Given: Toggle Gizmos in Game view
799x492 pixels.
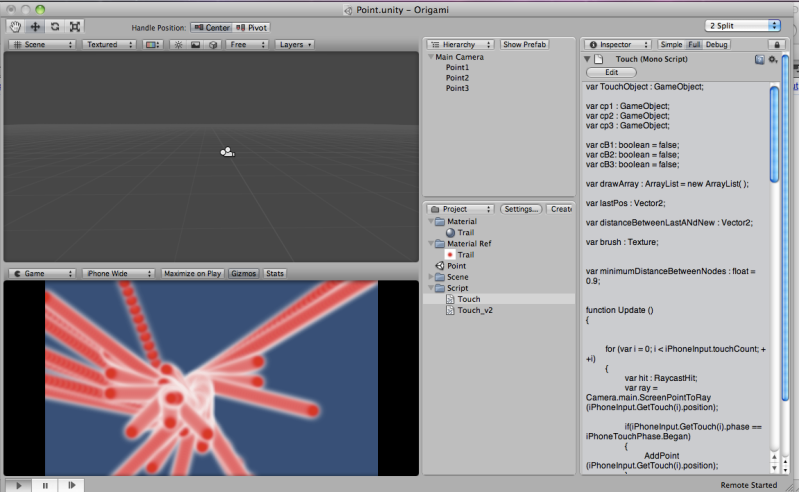Looking at the screenshot, I should 243,273.
